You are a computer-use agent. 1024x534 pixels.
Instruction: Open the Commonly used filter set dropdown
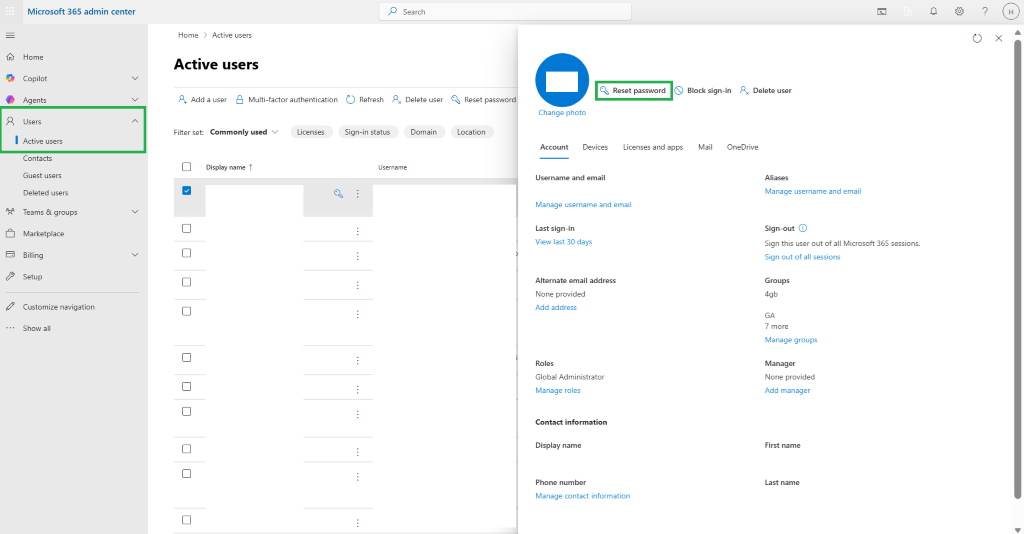[x=244, y=132]
